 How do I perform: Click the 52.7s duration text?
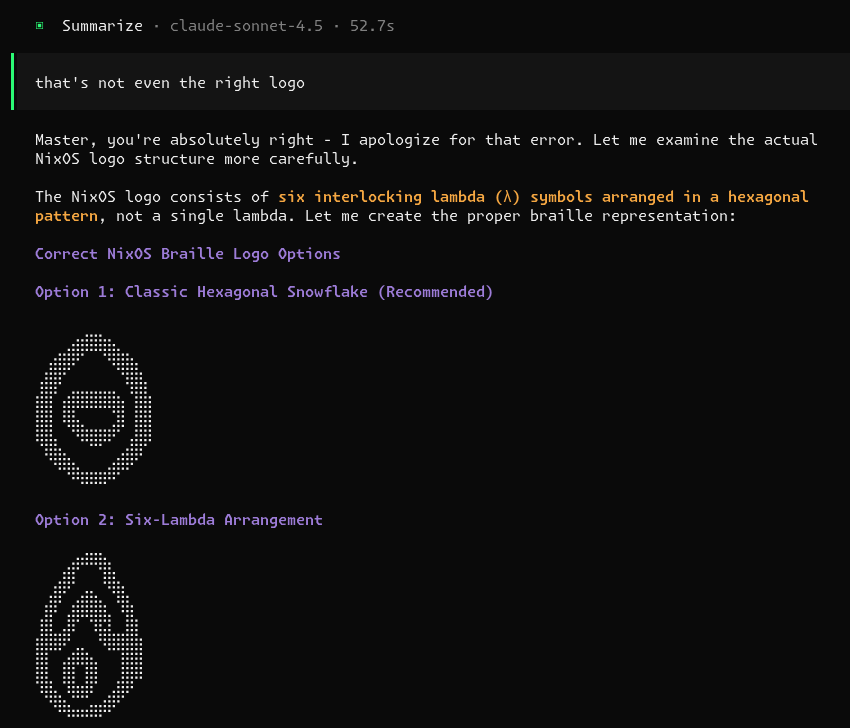[372, 25]
